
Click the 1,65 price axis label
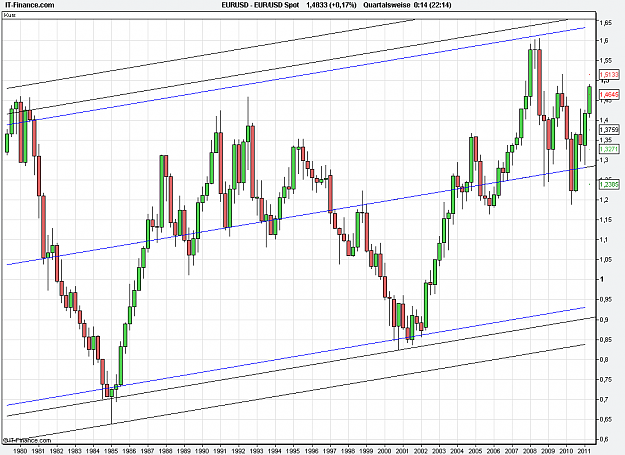click(x=605, y=23)
